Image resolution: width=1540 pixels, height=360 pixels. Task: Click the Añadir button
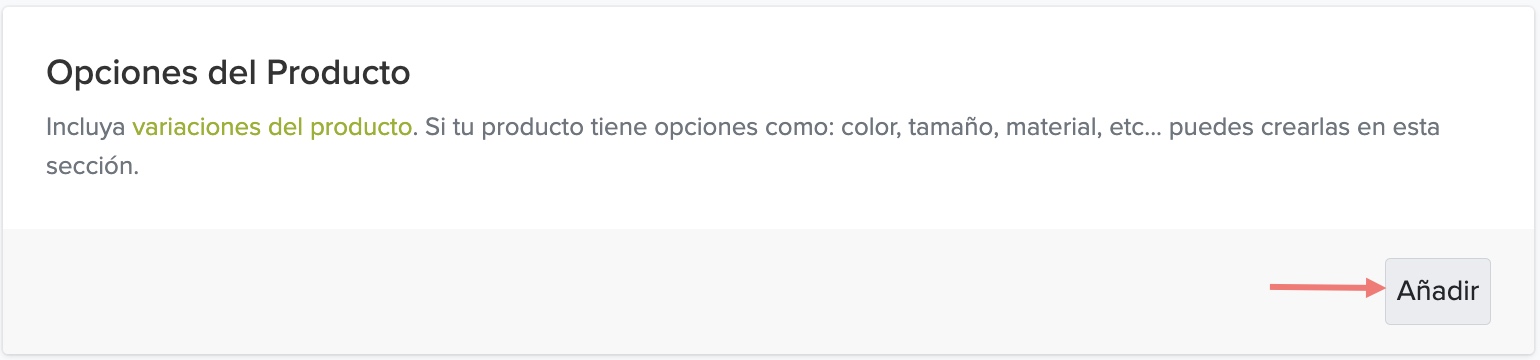click(x=1437, y=291)
